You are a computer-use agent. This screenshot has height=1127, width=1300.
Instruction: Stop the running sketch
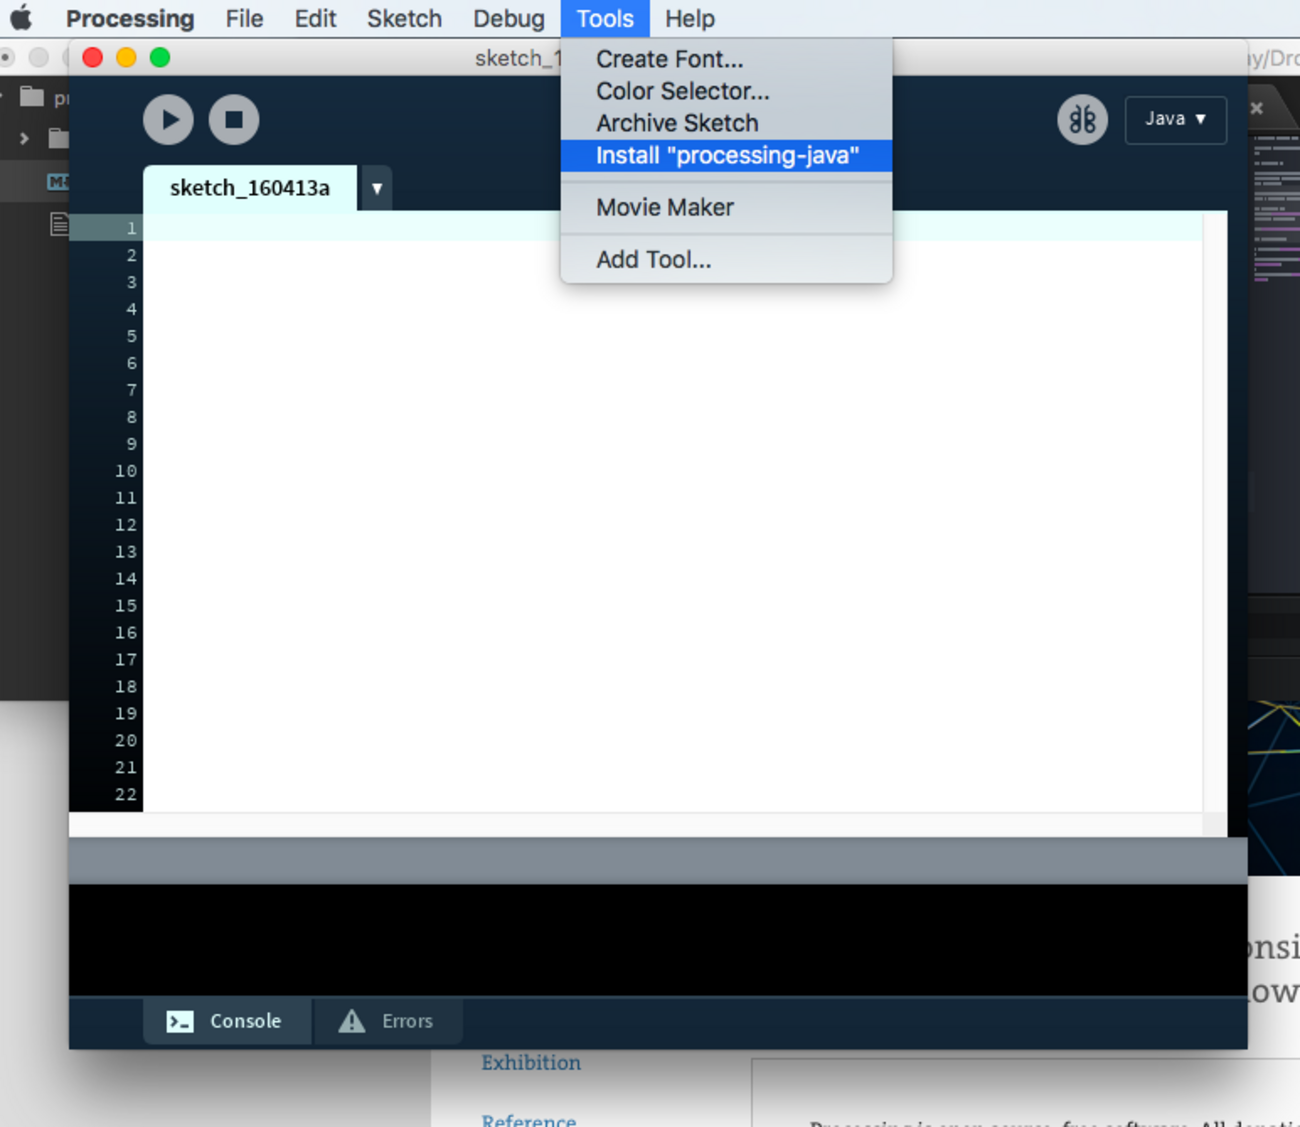coord(234,120)
